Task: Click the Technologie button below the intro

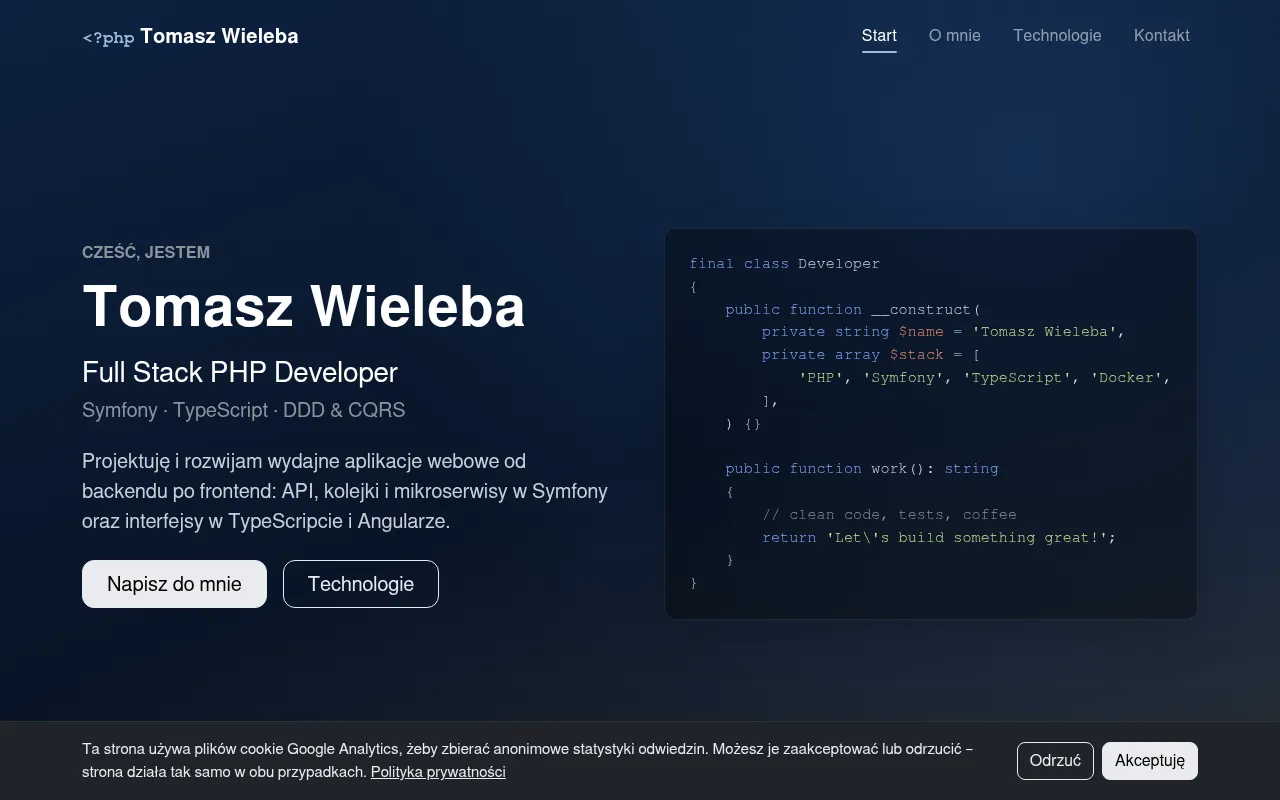Action: [361, 584]
